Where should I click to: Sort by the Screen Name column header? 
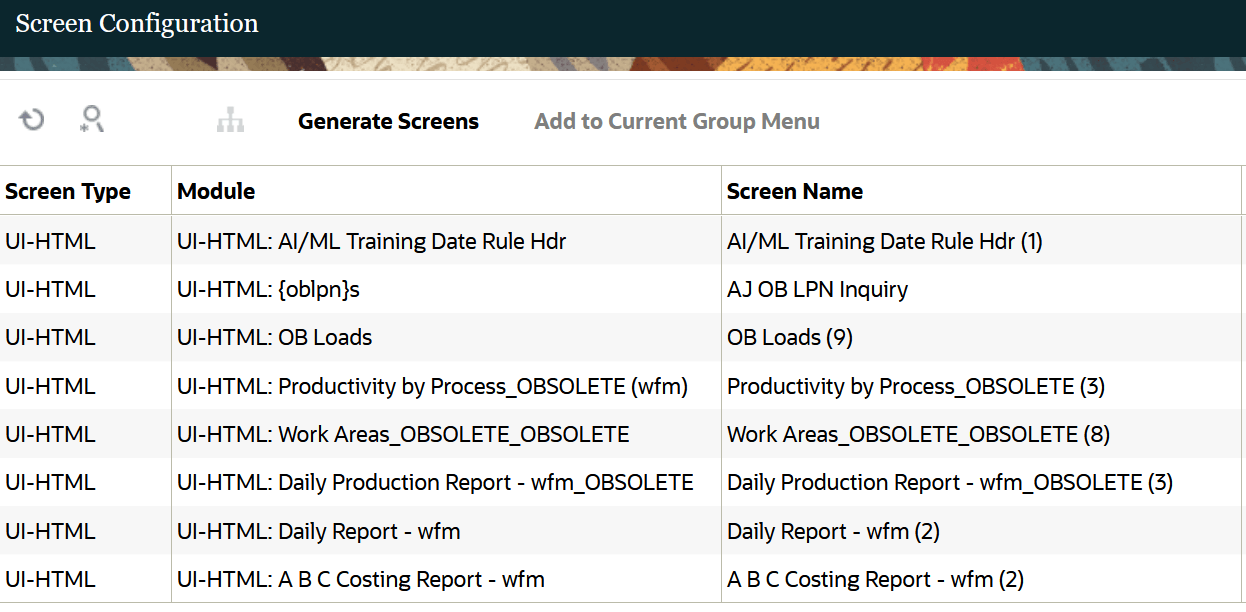pyautogui.click(x=794, y=191)
